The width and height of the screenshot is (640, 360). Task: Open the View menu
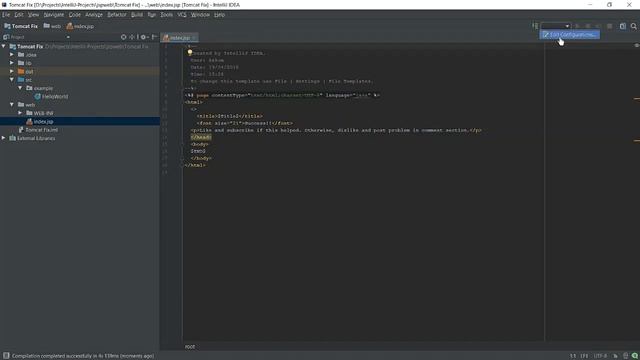coord(33,15)
